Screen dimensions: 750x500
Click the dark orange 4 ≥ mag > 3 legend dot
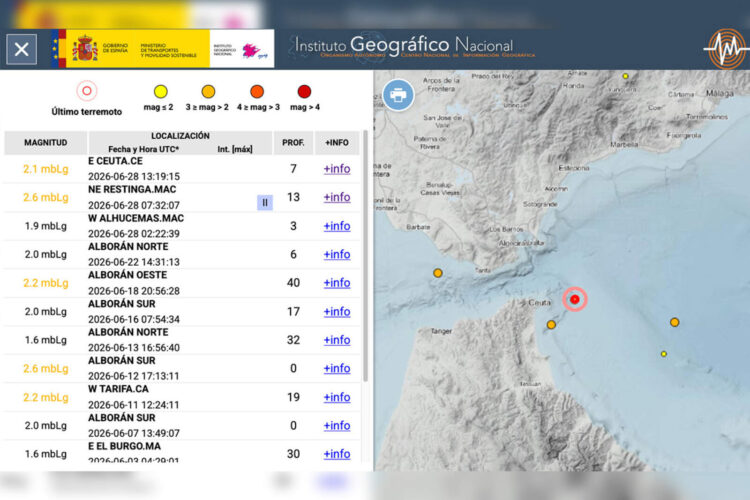(257, 91)
